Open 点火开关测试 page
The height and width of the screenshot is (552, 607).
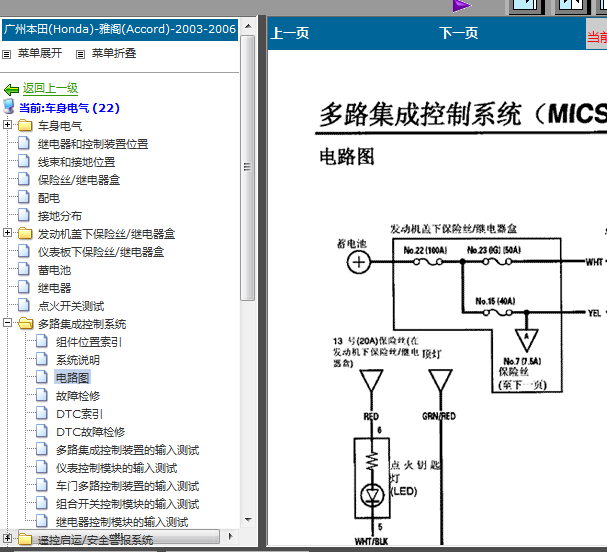click(x=71, y=306)
